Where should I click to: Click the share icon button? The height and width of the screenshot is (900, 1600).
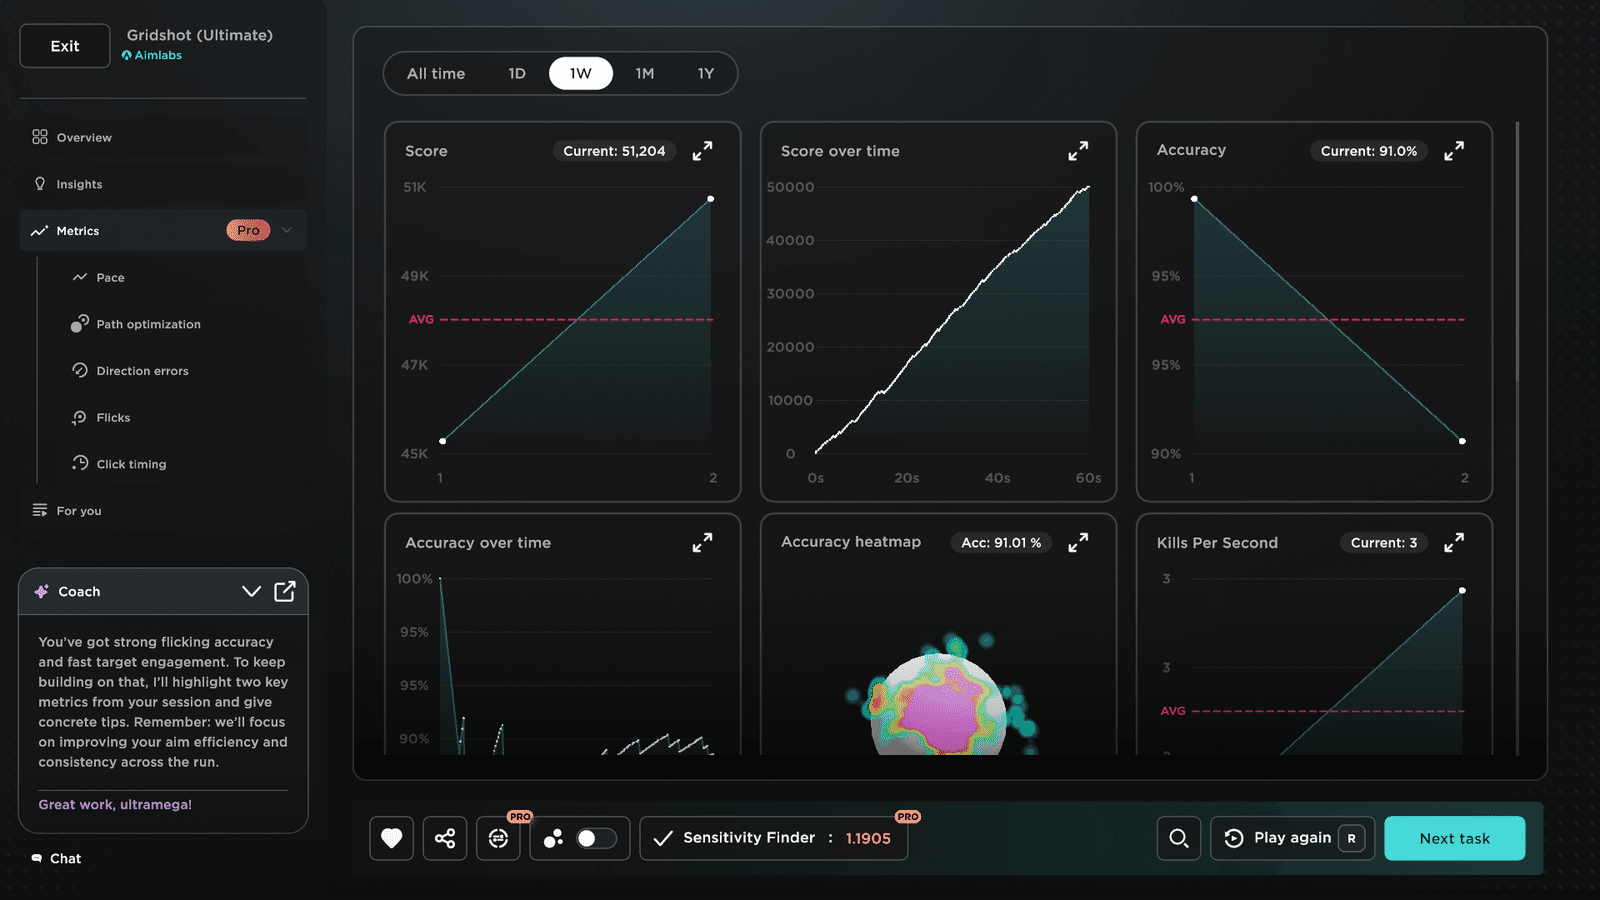click(x=445, y=838)
